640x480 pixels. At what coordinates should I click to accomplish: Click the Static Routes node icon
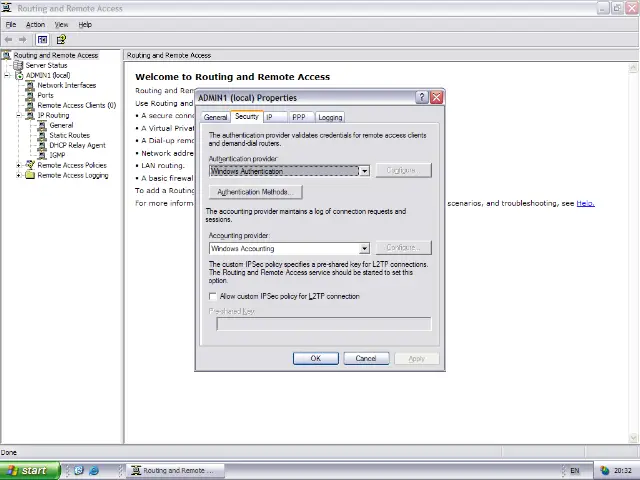coord(42,136)
